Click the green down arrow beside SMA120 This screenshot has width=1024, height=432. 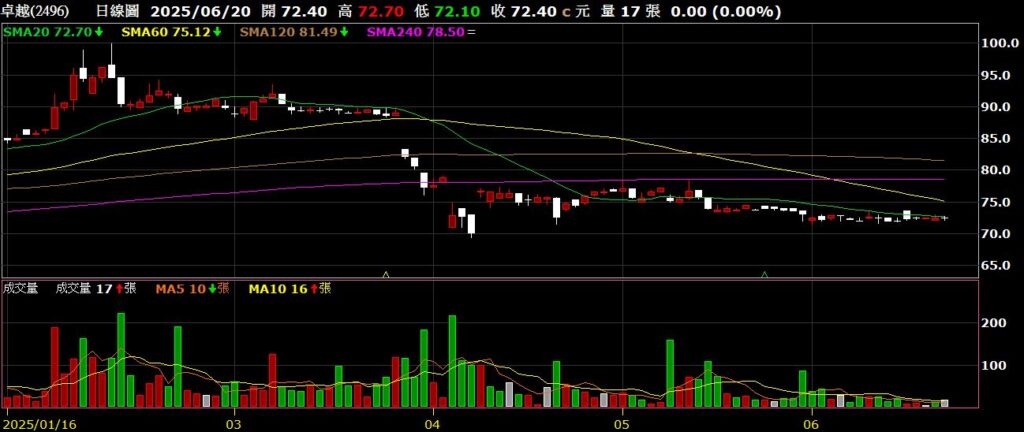click(344, 33)
